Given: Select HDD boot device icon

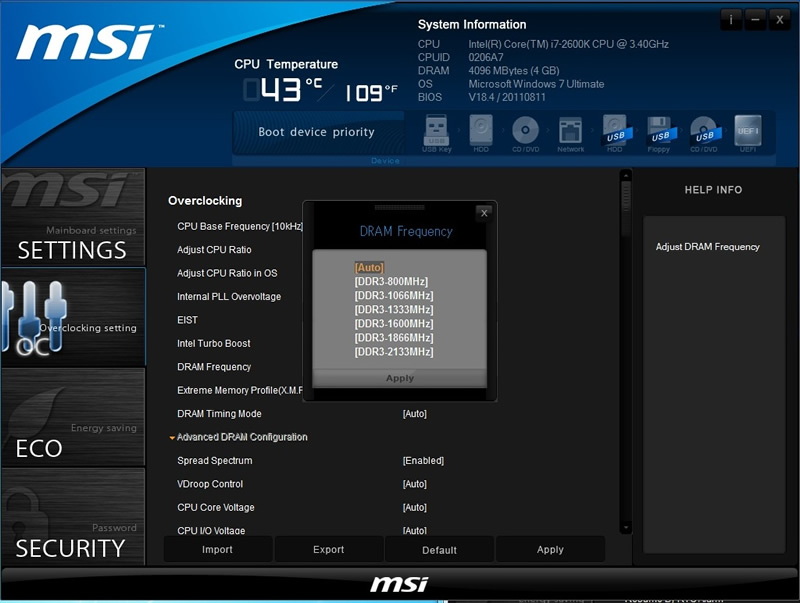Looking at the screenshot, I should (481, 133).
